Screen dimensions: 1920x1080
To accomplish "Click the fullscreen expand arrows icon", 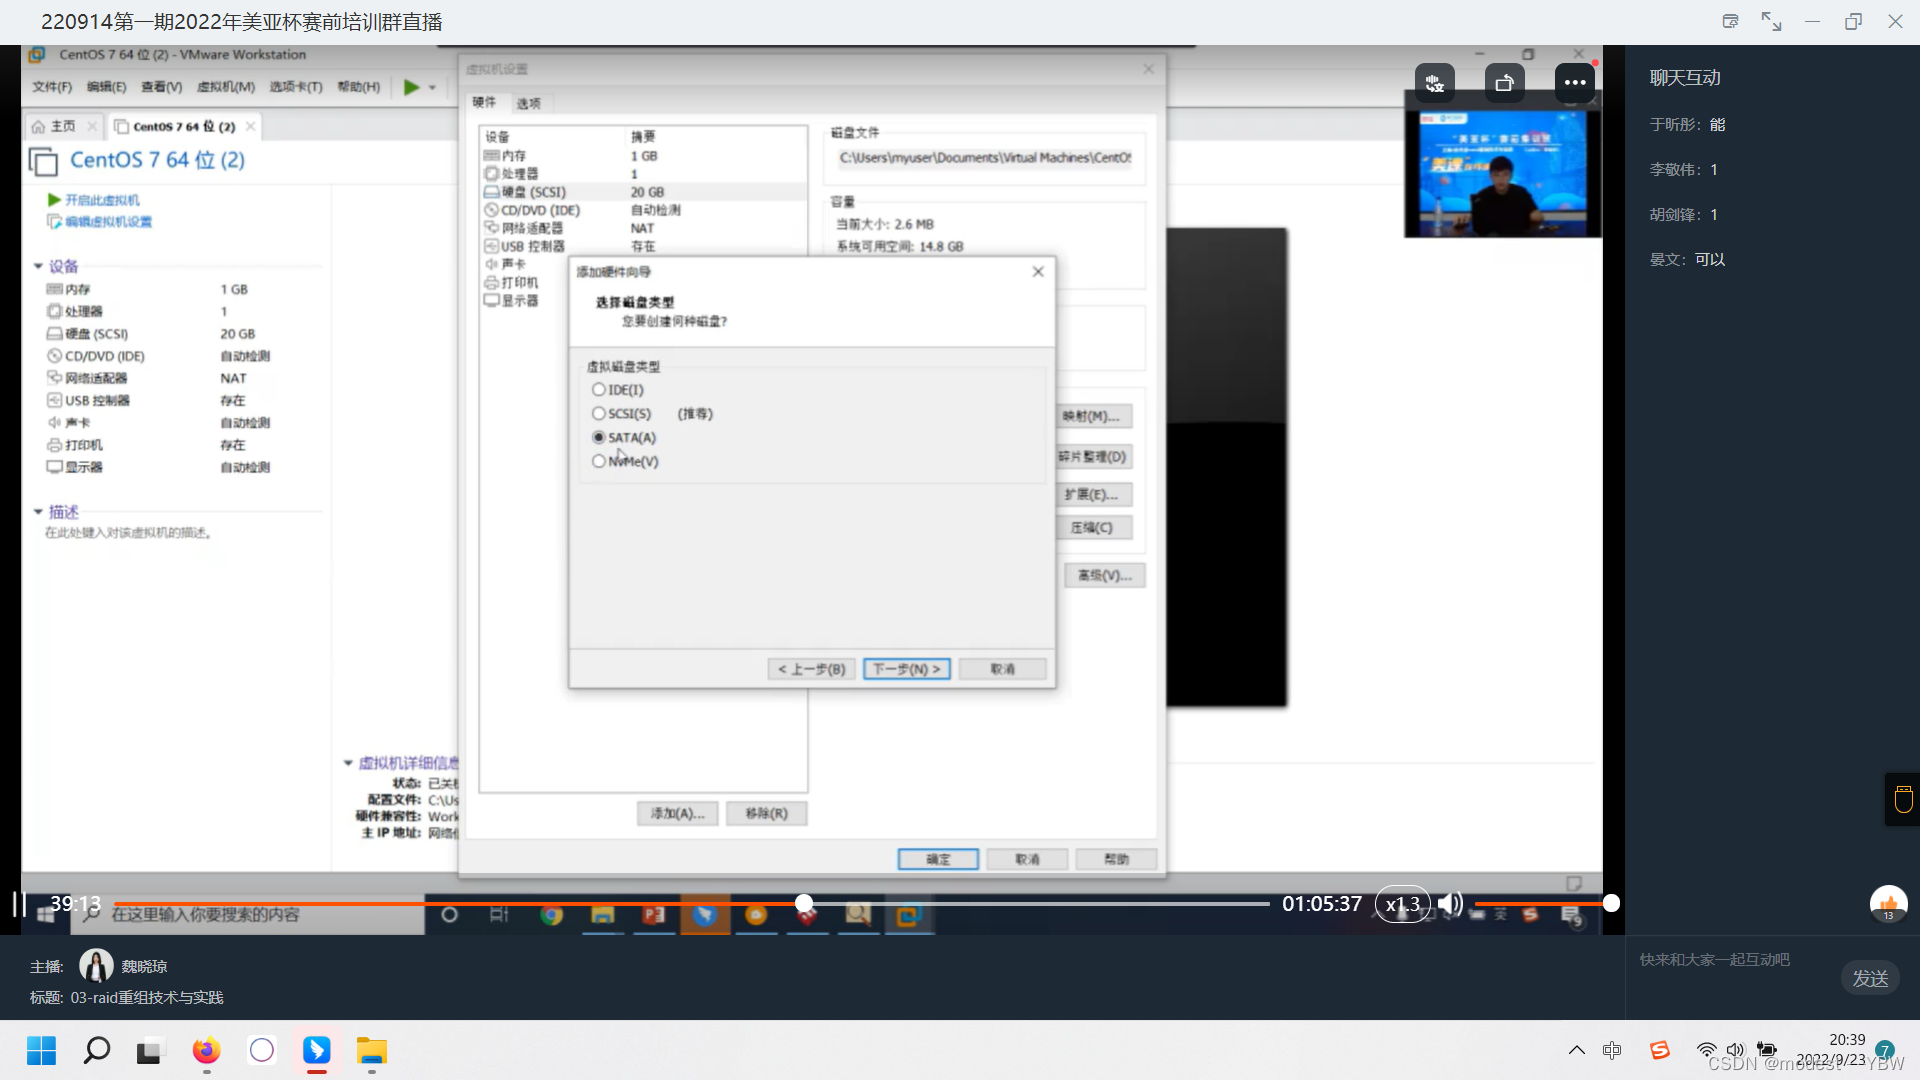I will pyautogui.click(x=1771, y=22).
